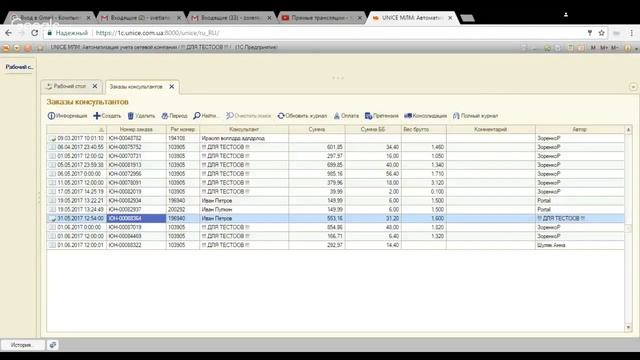Sort by the Рег номер column header
This screenshot has height=360, width=640.
183,129
